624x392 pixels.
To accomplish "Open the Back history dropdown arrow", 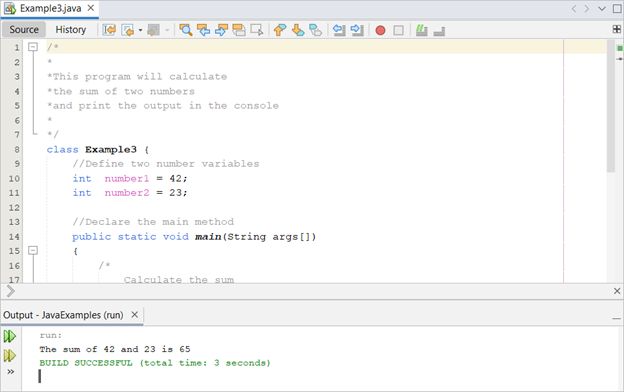I will (x=140, y=30).
